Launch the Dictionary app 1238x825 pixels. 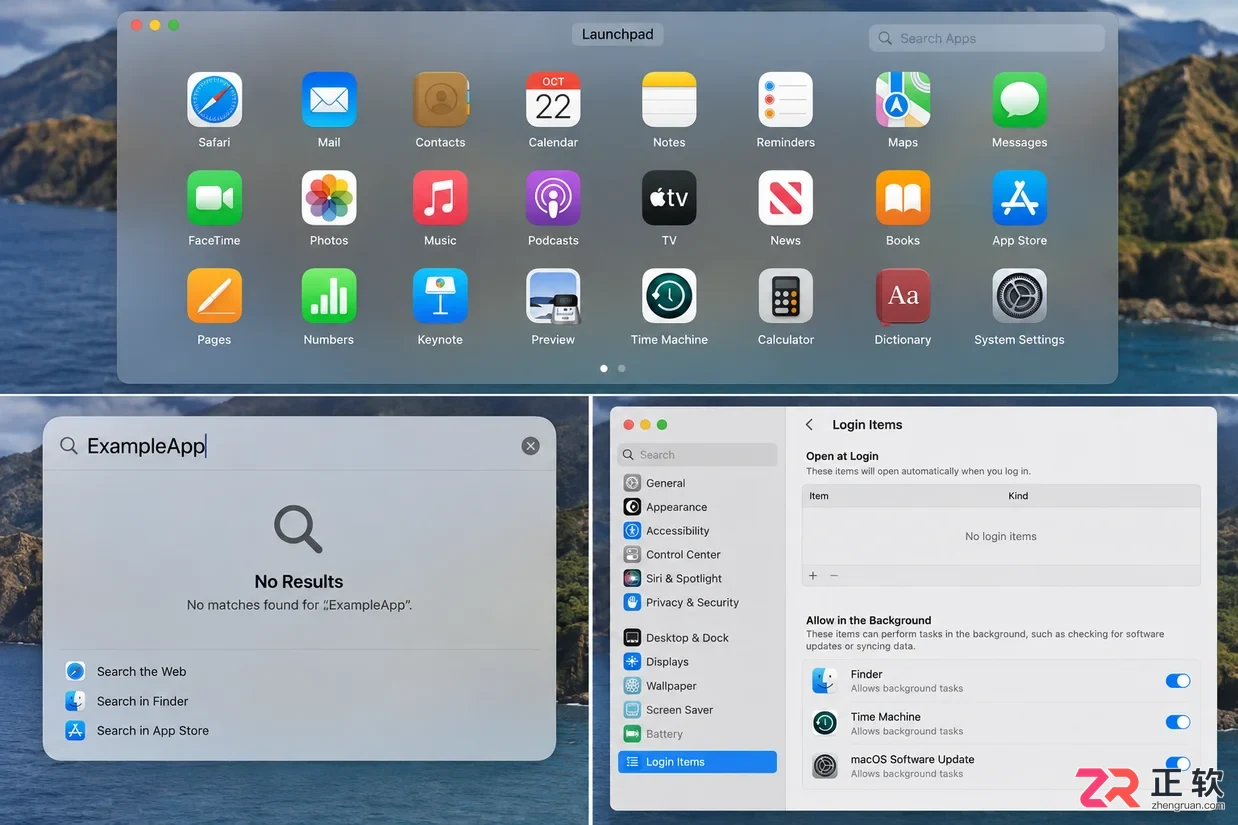(903, 296)
